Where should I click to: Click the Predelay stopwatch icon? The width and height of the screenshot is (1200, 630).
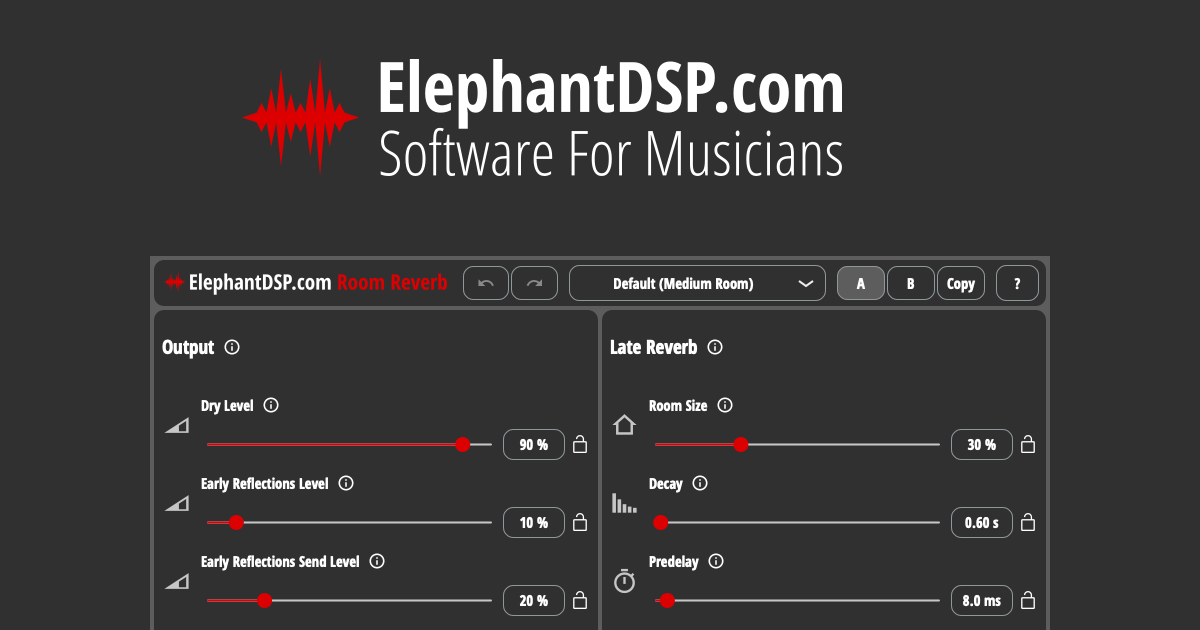(x=624, y=581)
